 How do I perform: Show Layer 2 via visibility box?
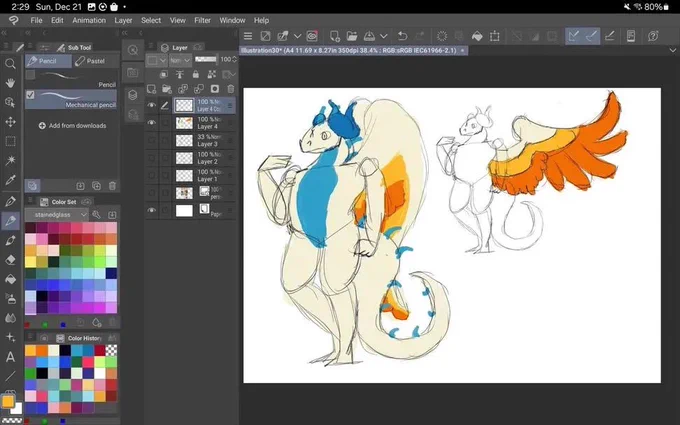[x=151, y=158]
